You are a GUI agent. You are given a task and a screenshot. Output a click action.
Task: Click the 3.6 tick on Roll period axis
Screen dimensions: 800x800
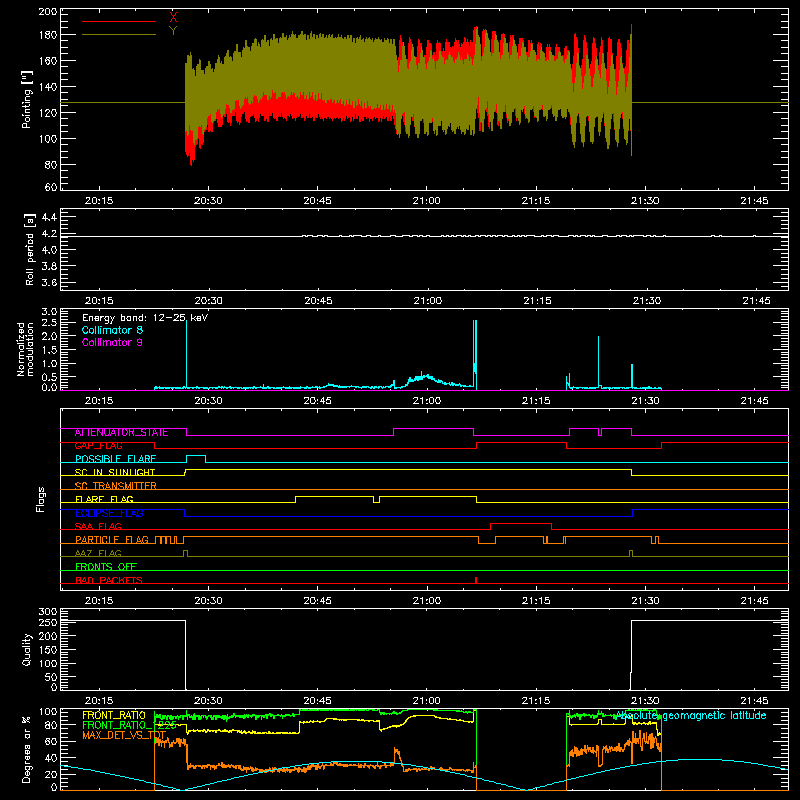click(x=49, y=282)
